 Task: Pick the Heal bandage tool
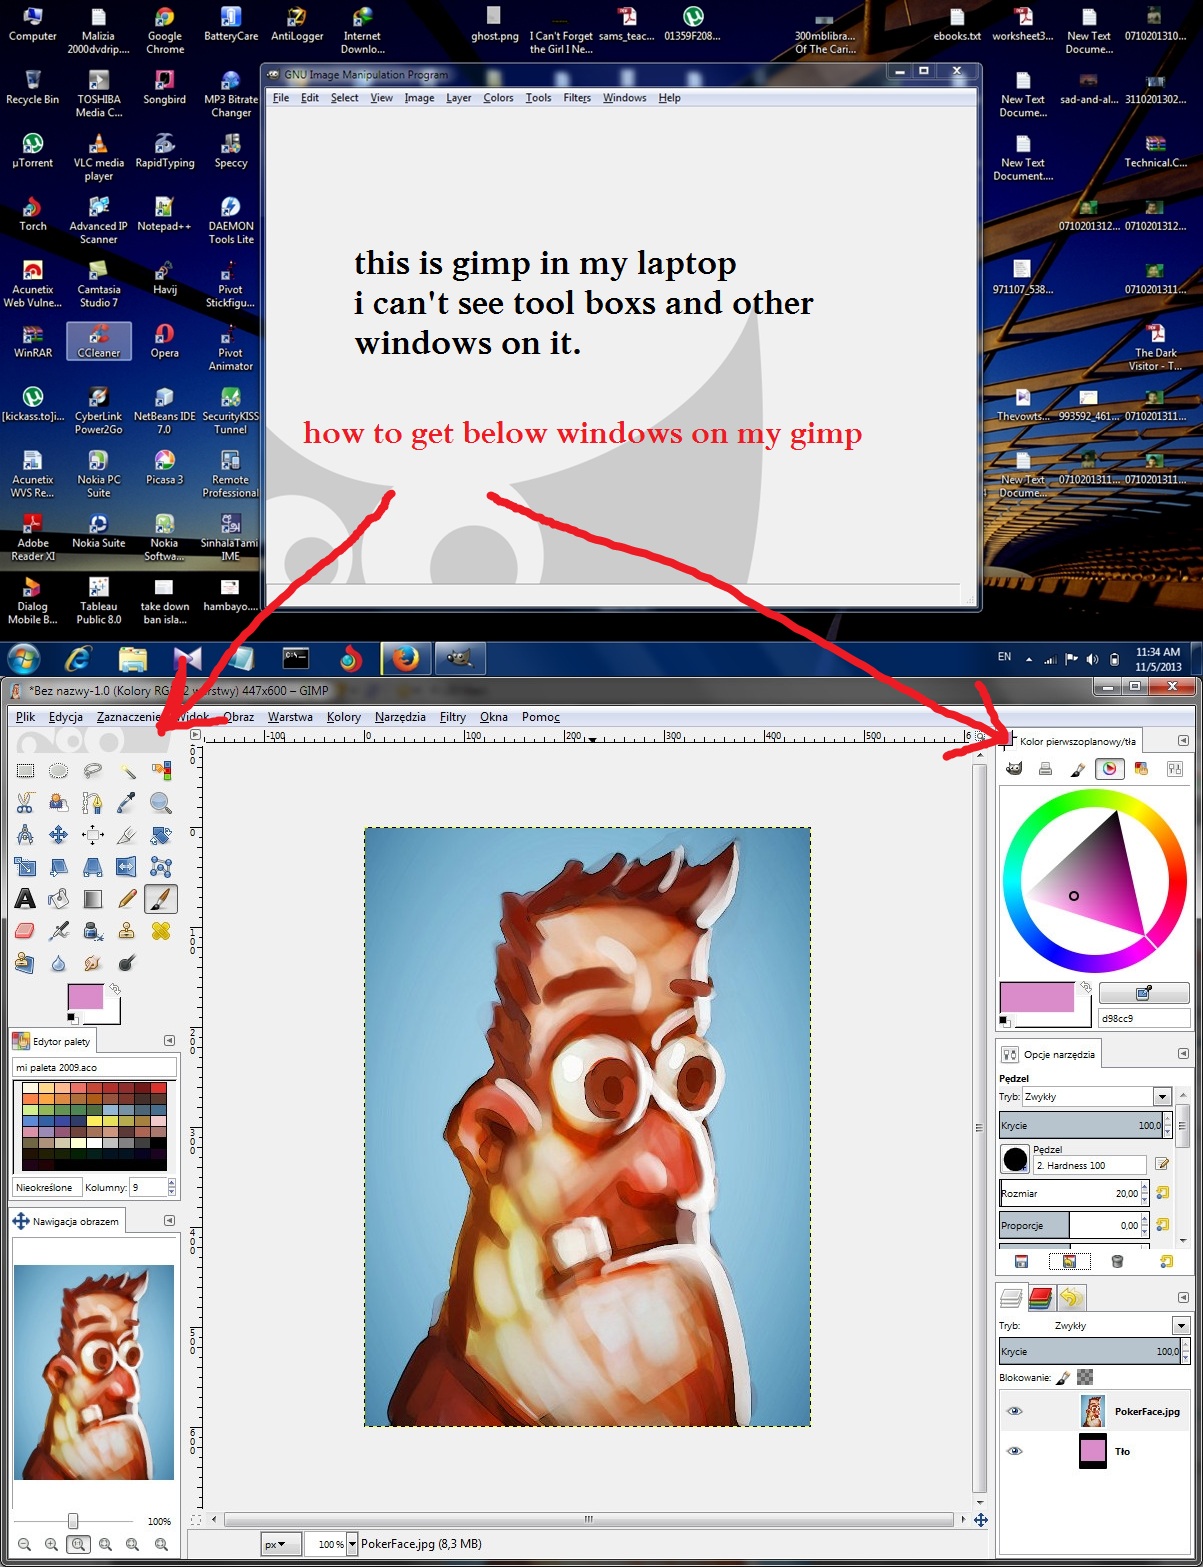161,930
